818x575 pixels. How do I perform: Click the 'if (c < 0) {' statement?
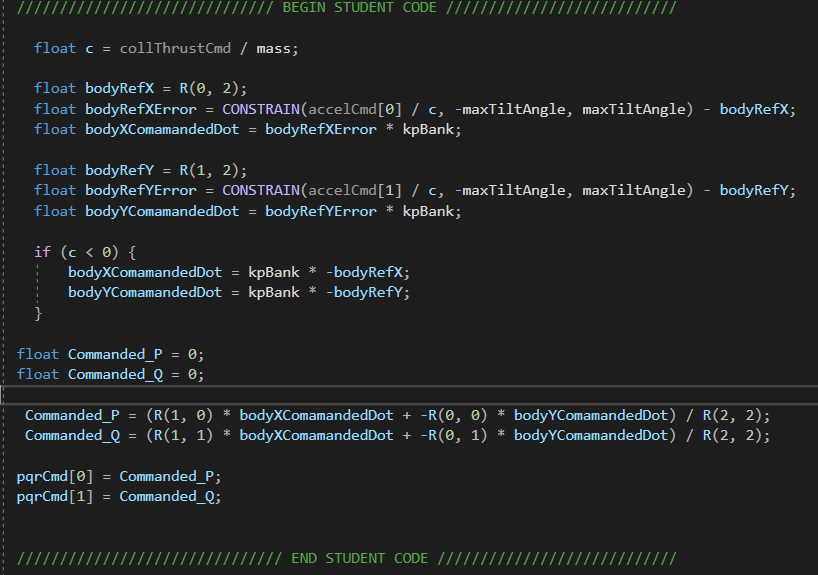click(85, 253)
